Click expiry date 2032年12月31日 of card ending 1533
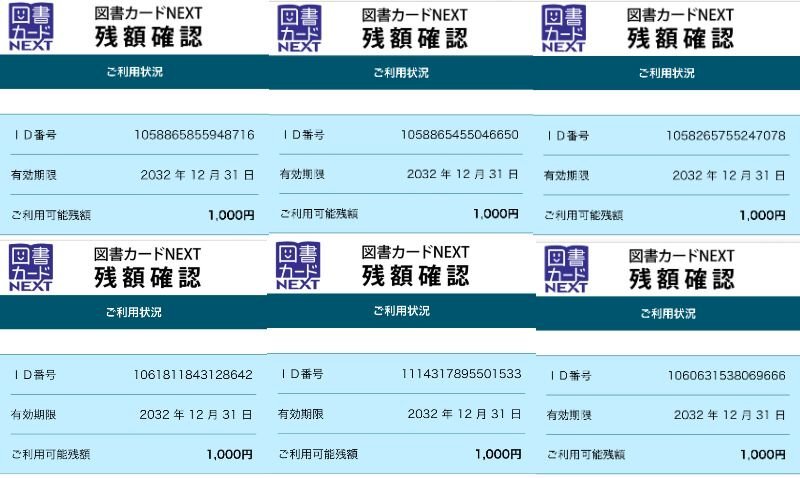Viewport: 800px width, 478px height. [464, 414]
